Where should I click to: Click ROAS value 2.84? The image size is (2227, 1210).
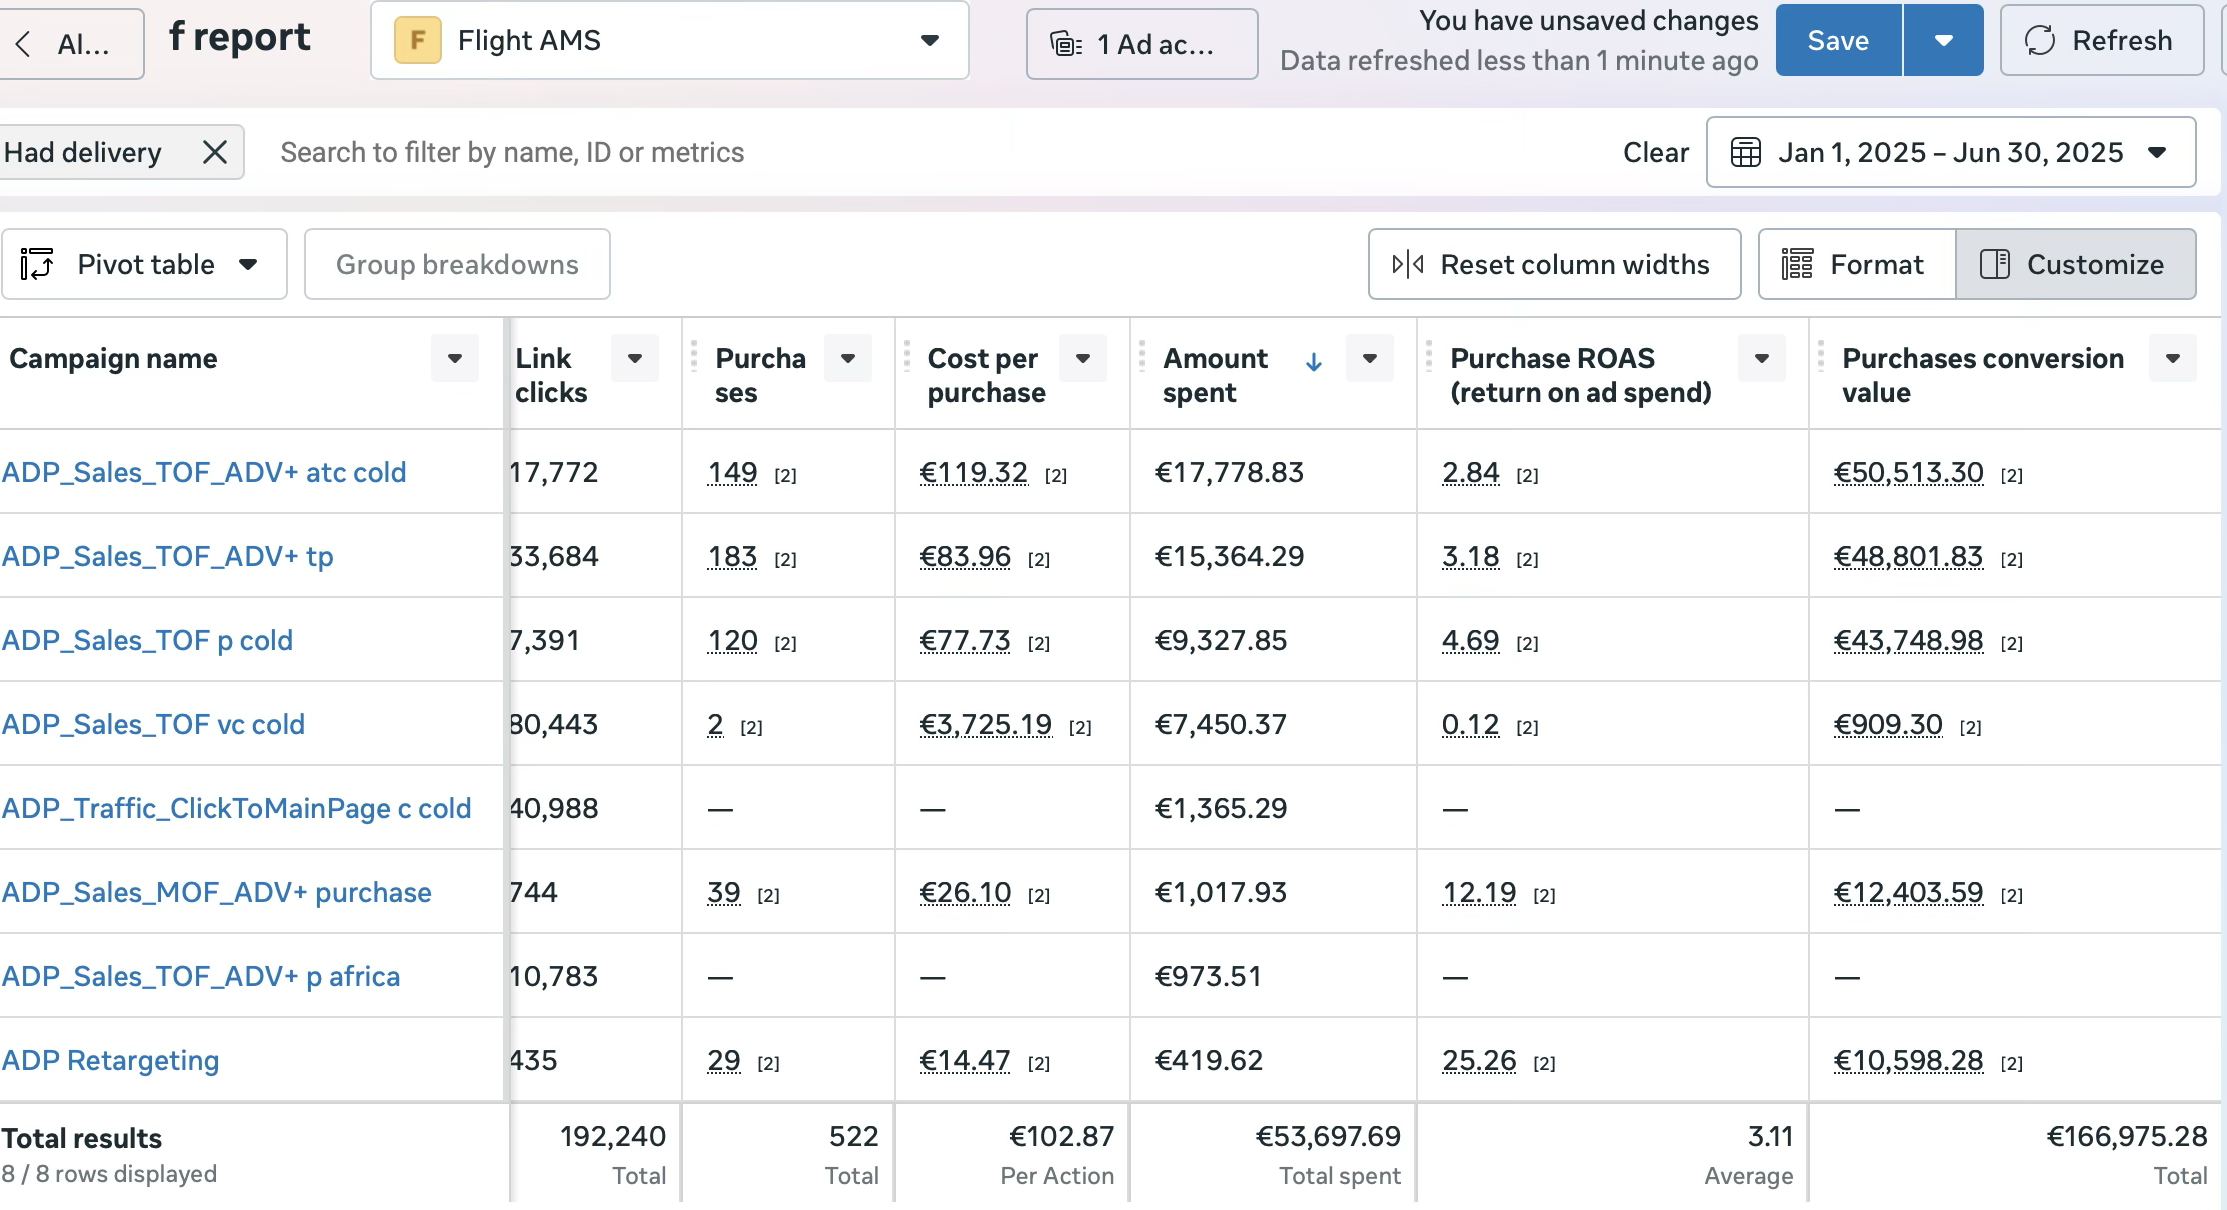tap(1470, 472)
